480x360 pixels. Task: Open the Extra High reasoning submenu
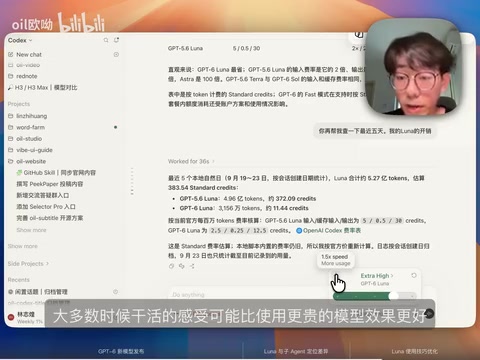click(x=377, y=276)
